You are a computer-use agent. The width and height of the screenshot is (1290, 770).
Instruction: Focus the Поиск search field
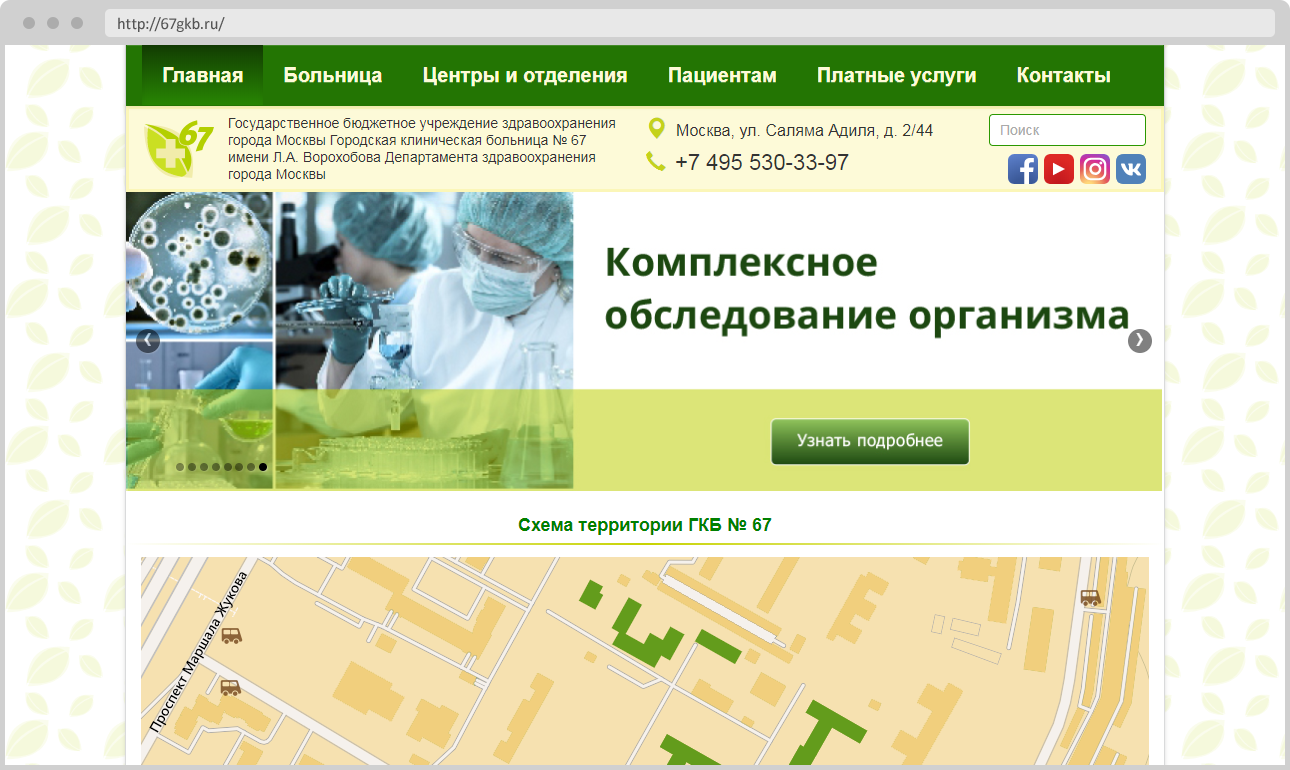pyautogui.click(x=1067, y=130)
